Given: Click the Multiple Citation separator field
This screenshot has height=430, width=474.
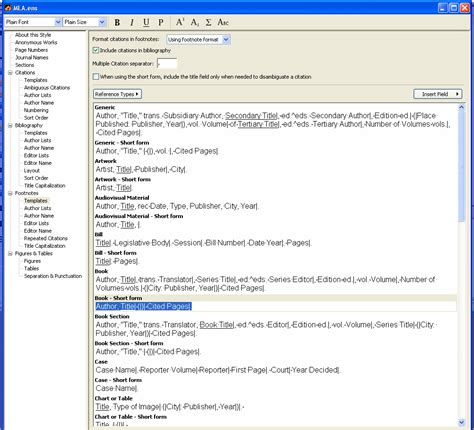Looking at the screenshot, I should tap(167, 63).
